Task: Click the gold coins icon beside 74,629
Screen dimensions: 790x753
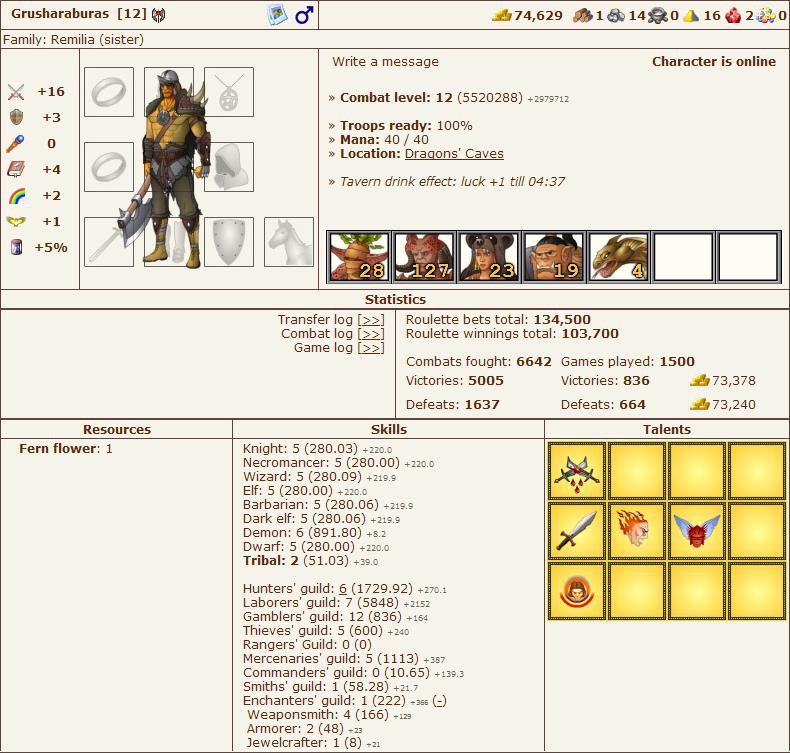Action: pyautogui.click(x=501, y=16)
